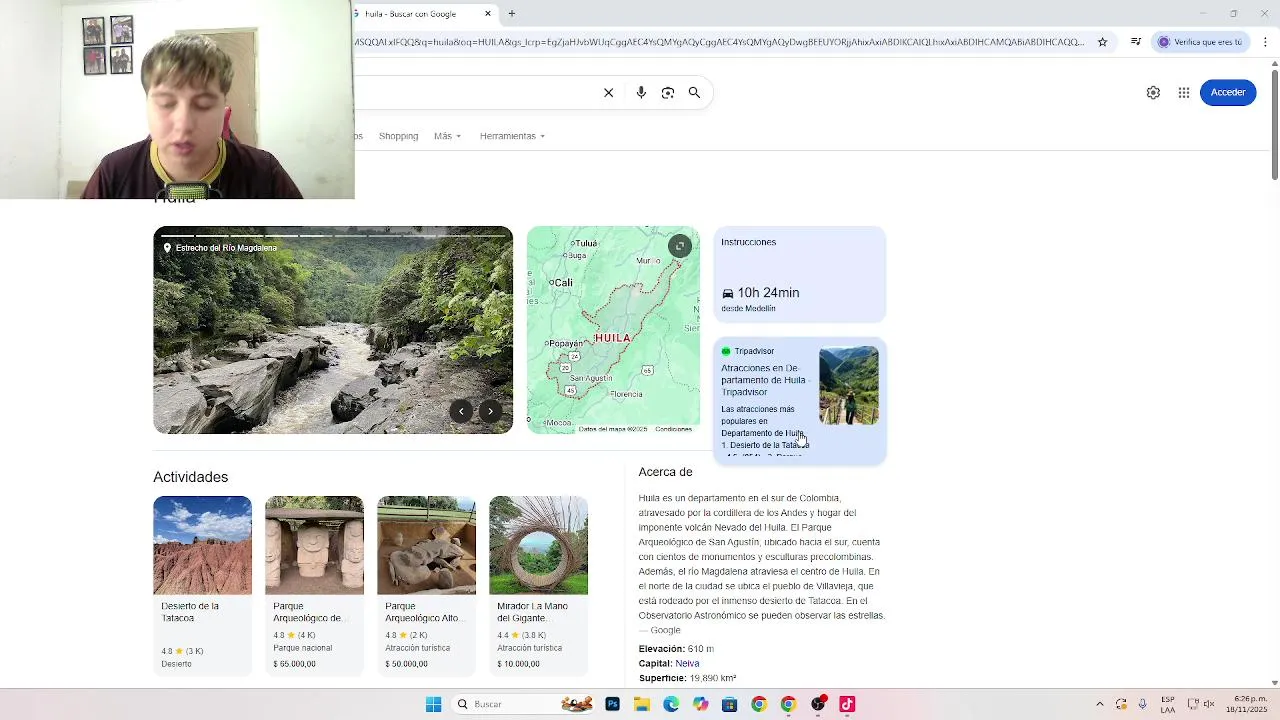This screenshot has height=720, width=1280.
Task: Open Mirador La Mano del Gigante card
Action: (x=538, y=586)
